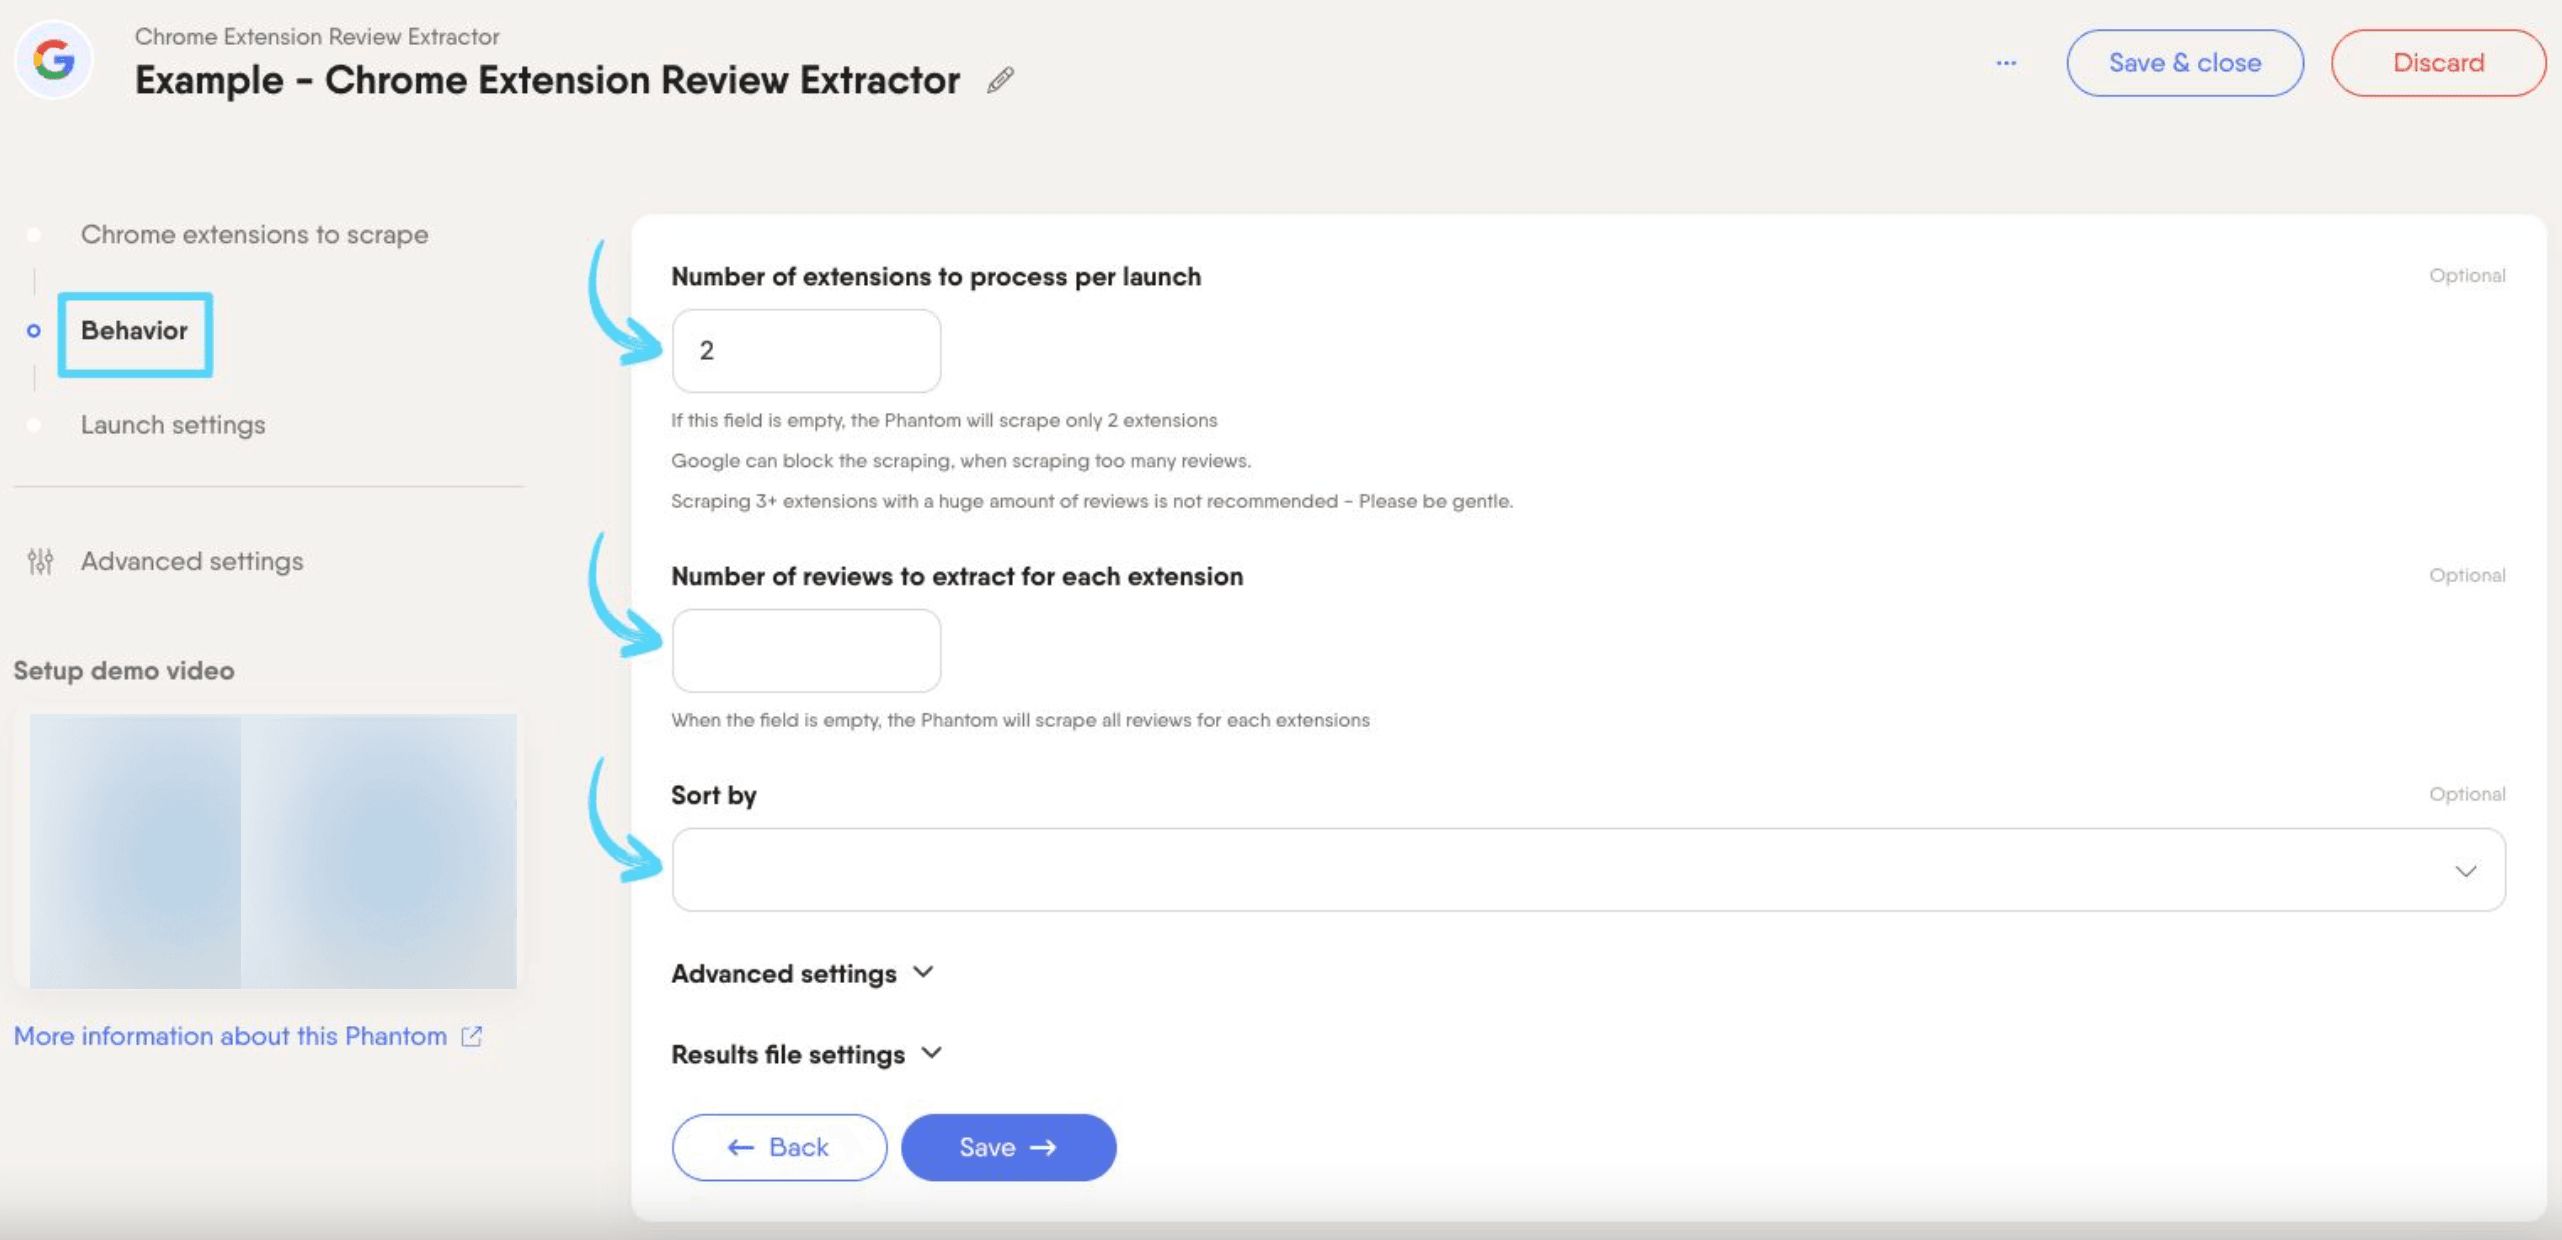This screenshot has height=1240, width=2562.
Task: Select Chrome extensions to scrape step
Action: (x=254, y=234)
